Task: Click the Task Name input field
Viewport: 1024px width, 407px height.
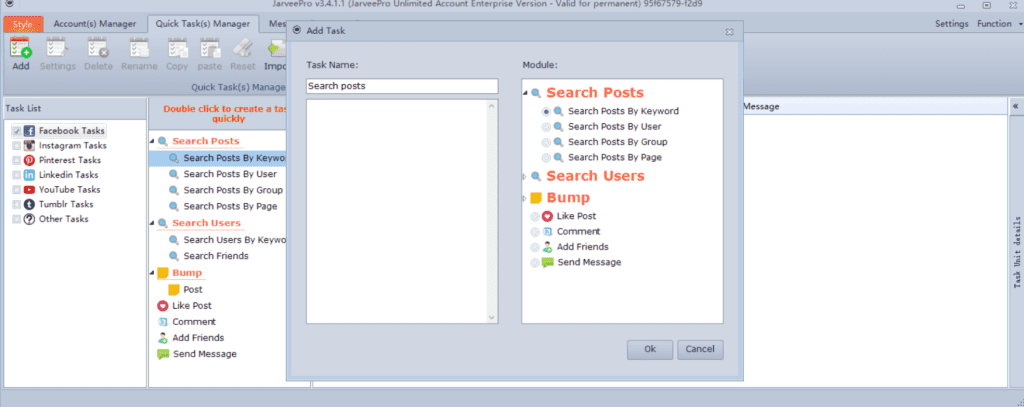Action: [x=402, y=86]
